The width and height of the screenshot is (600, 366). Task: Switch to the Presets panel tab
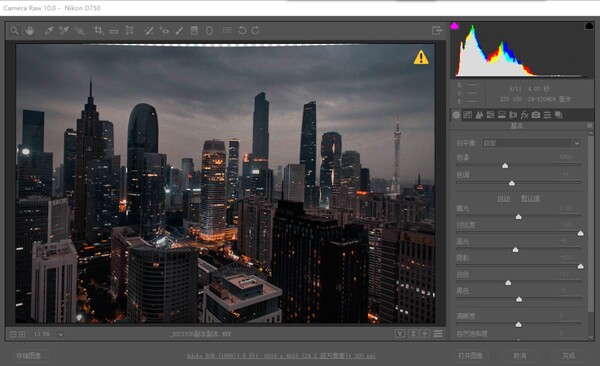coord(547,115)
